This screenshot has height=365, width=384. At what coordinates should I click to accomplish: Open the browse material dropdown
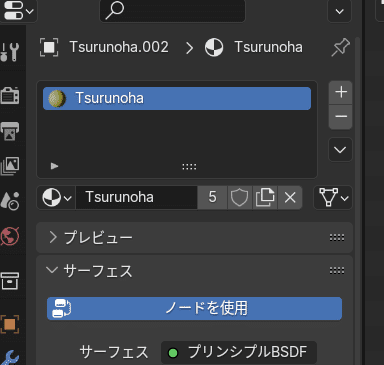56,198
